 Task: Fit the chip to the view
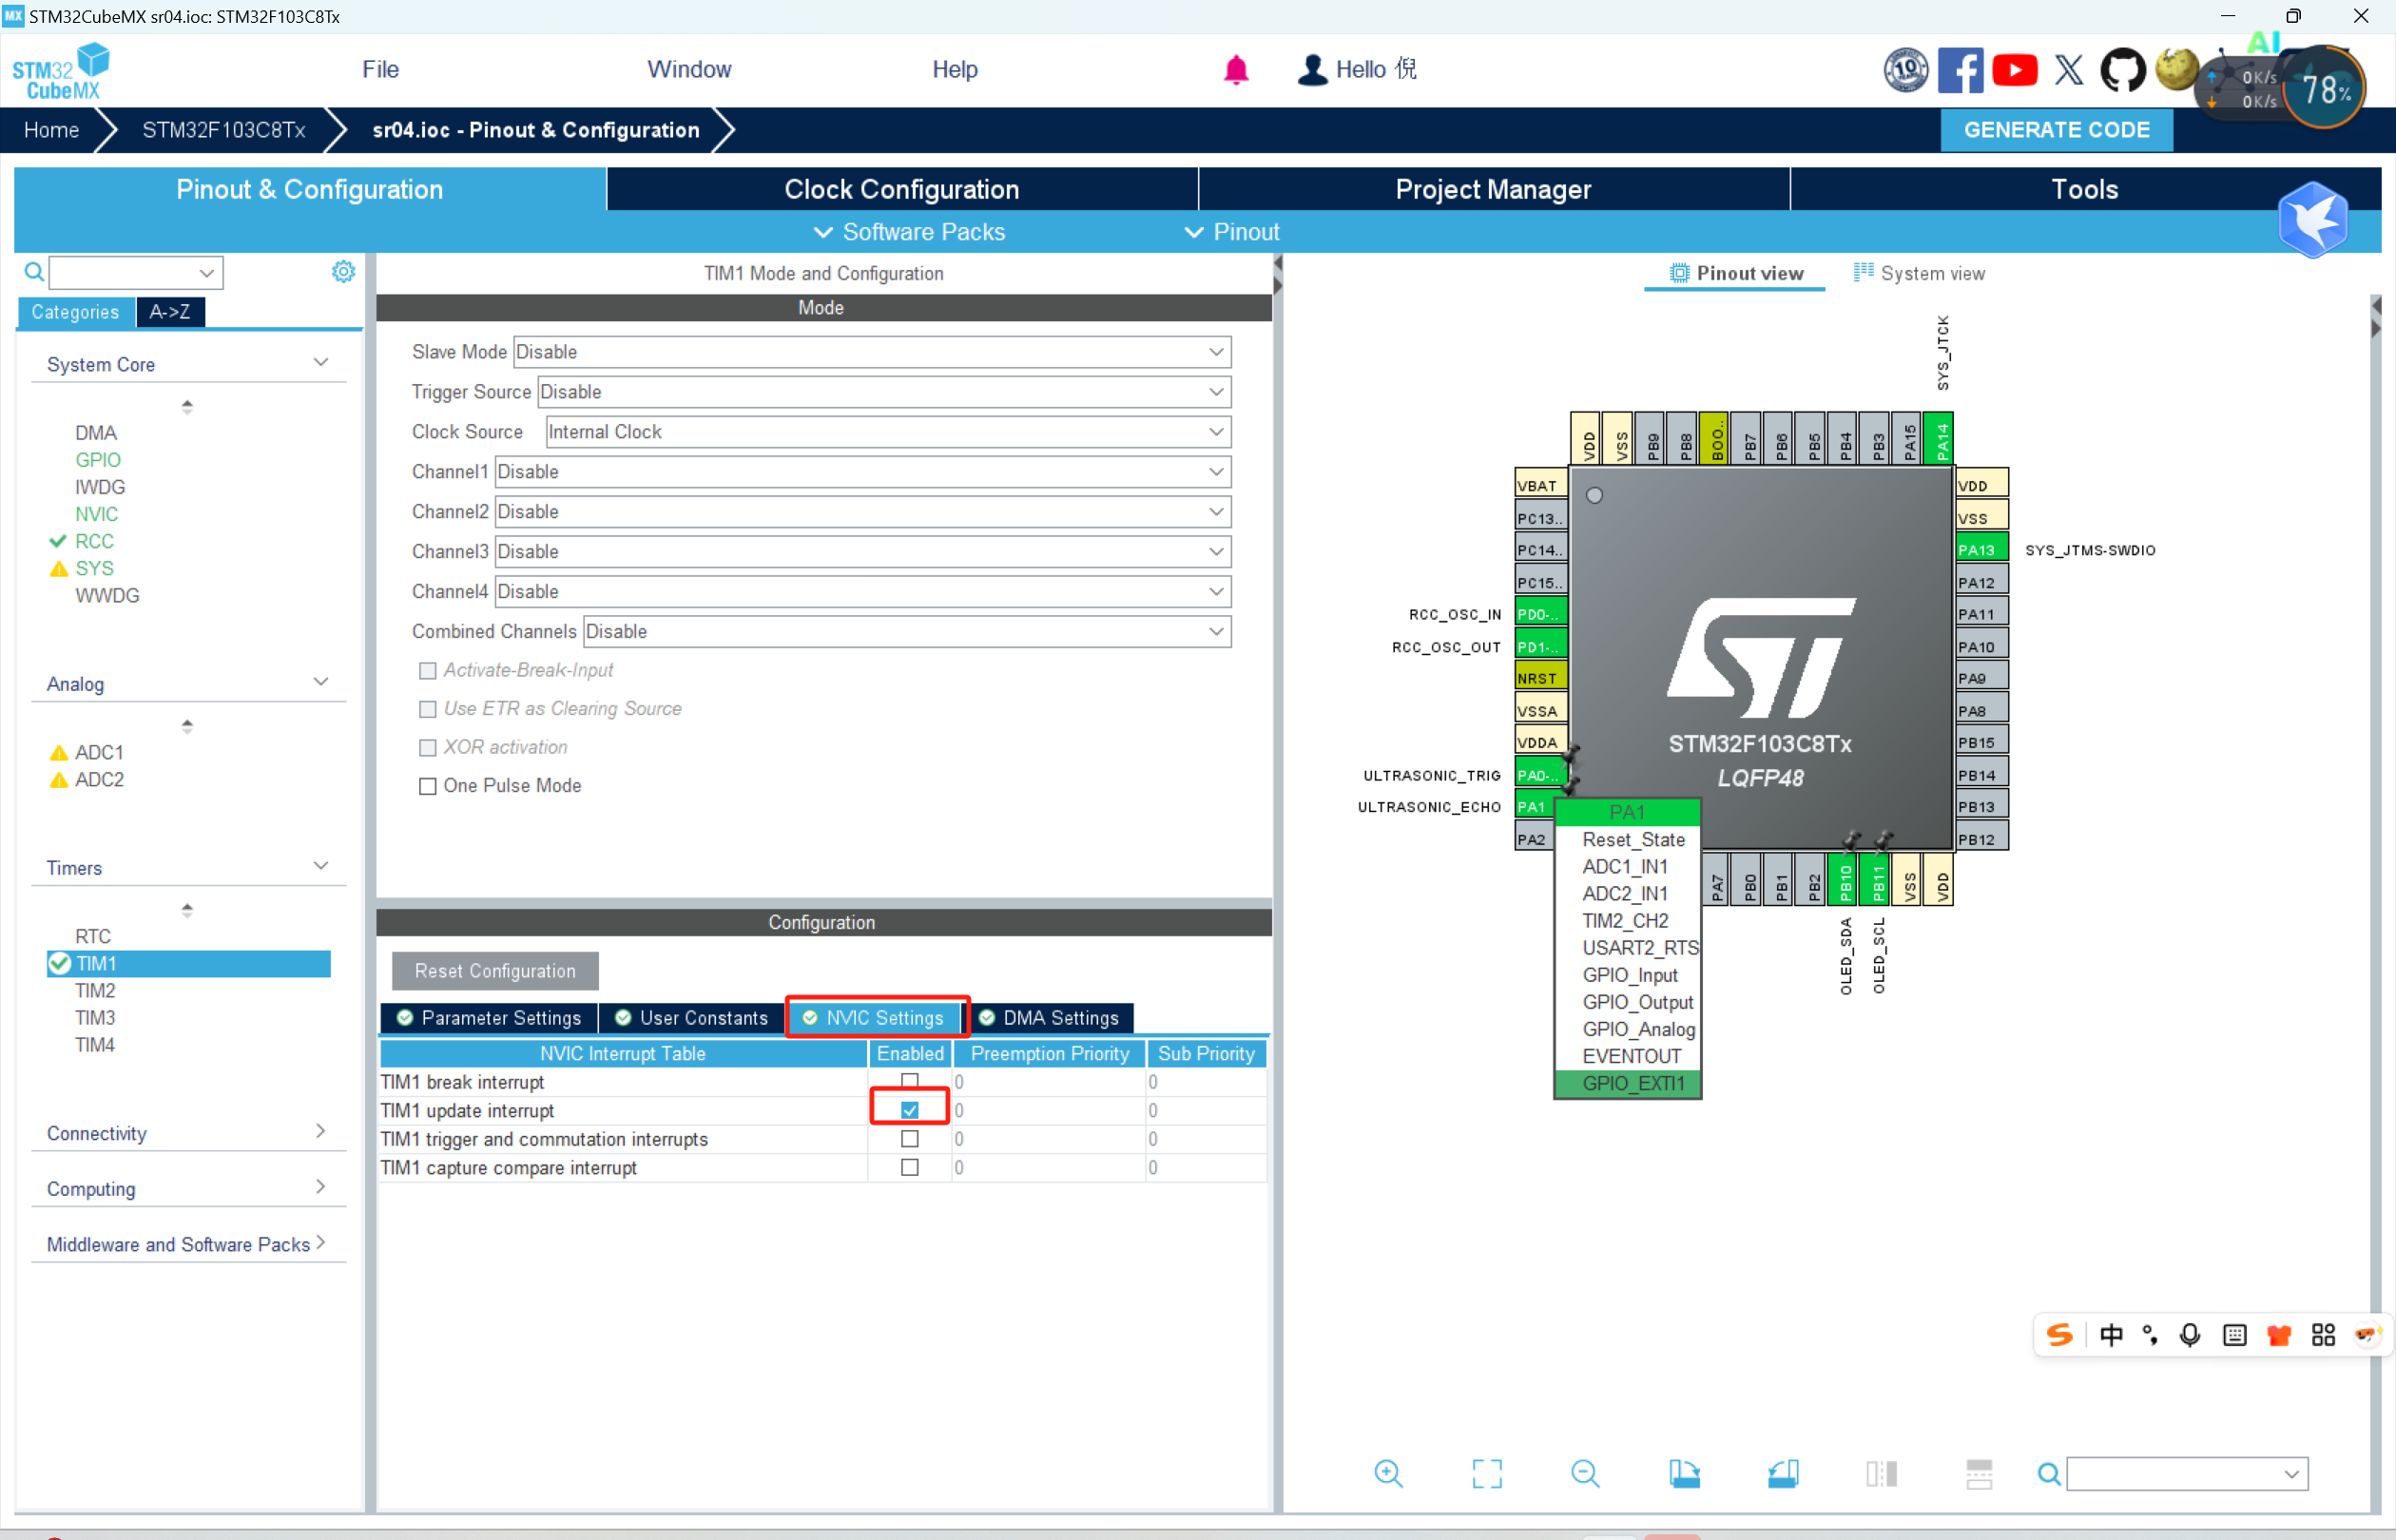pos(1487,1473)
